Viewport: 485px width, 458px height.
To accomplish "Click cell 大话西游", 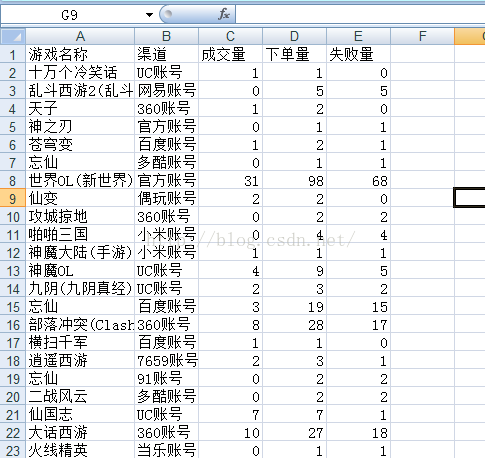I will pyautogui.click(x=80, y=432).
